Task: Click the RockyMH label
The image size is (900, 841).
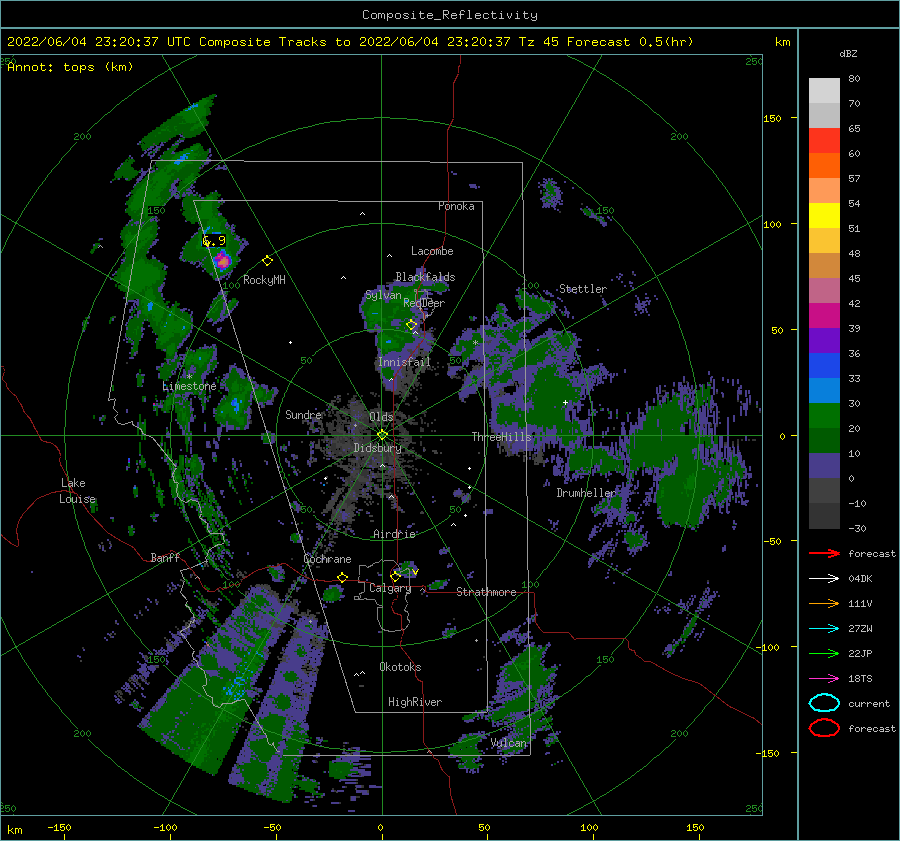Action: click(x=264, y=280)
